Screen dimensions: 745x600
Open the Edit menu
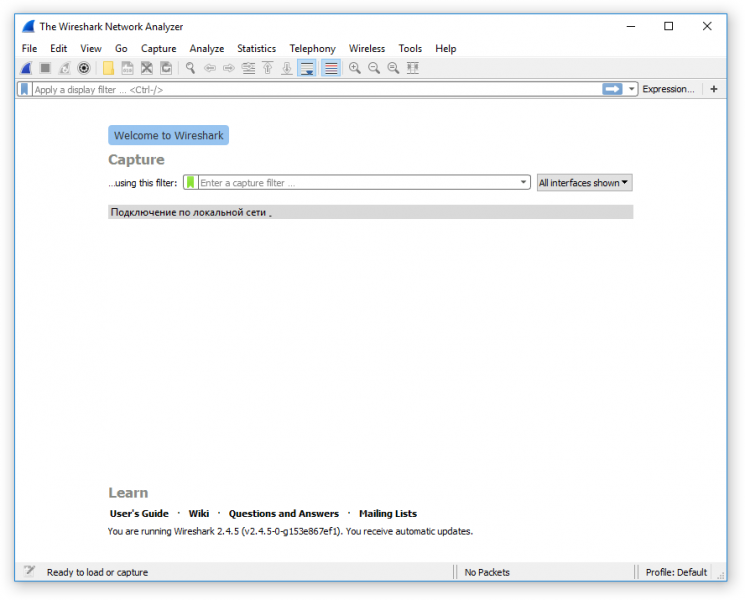59,48
